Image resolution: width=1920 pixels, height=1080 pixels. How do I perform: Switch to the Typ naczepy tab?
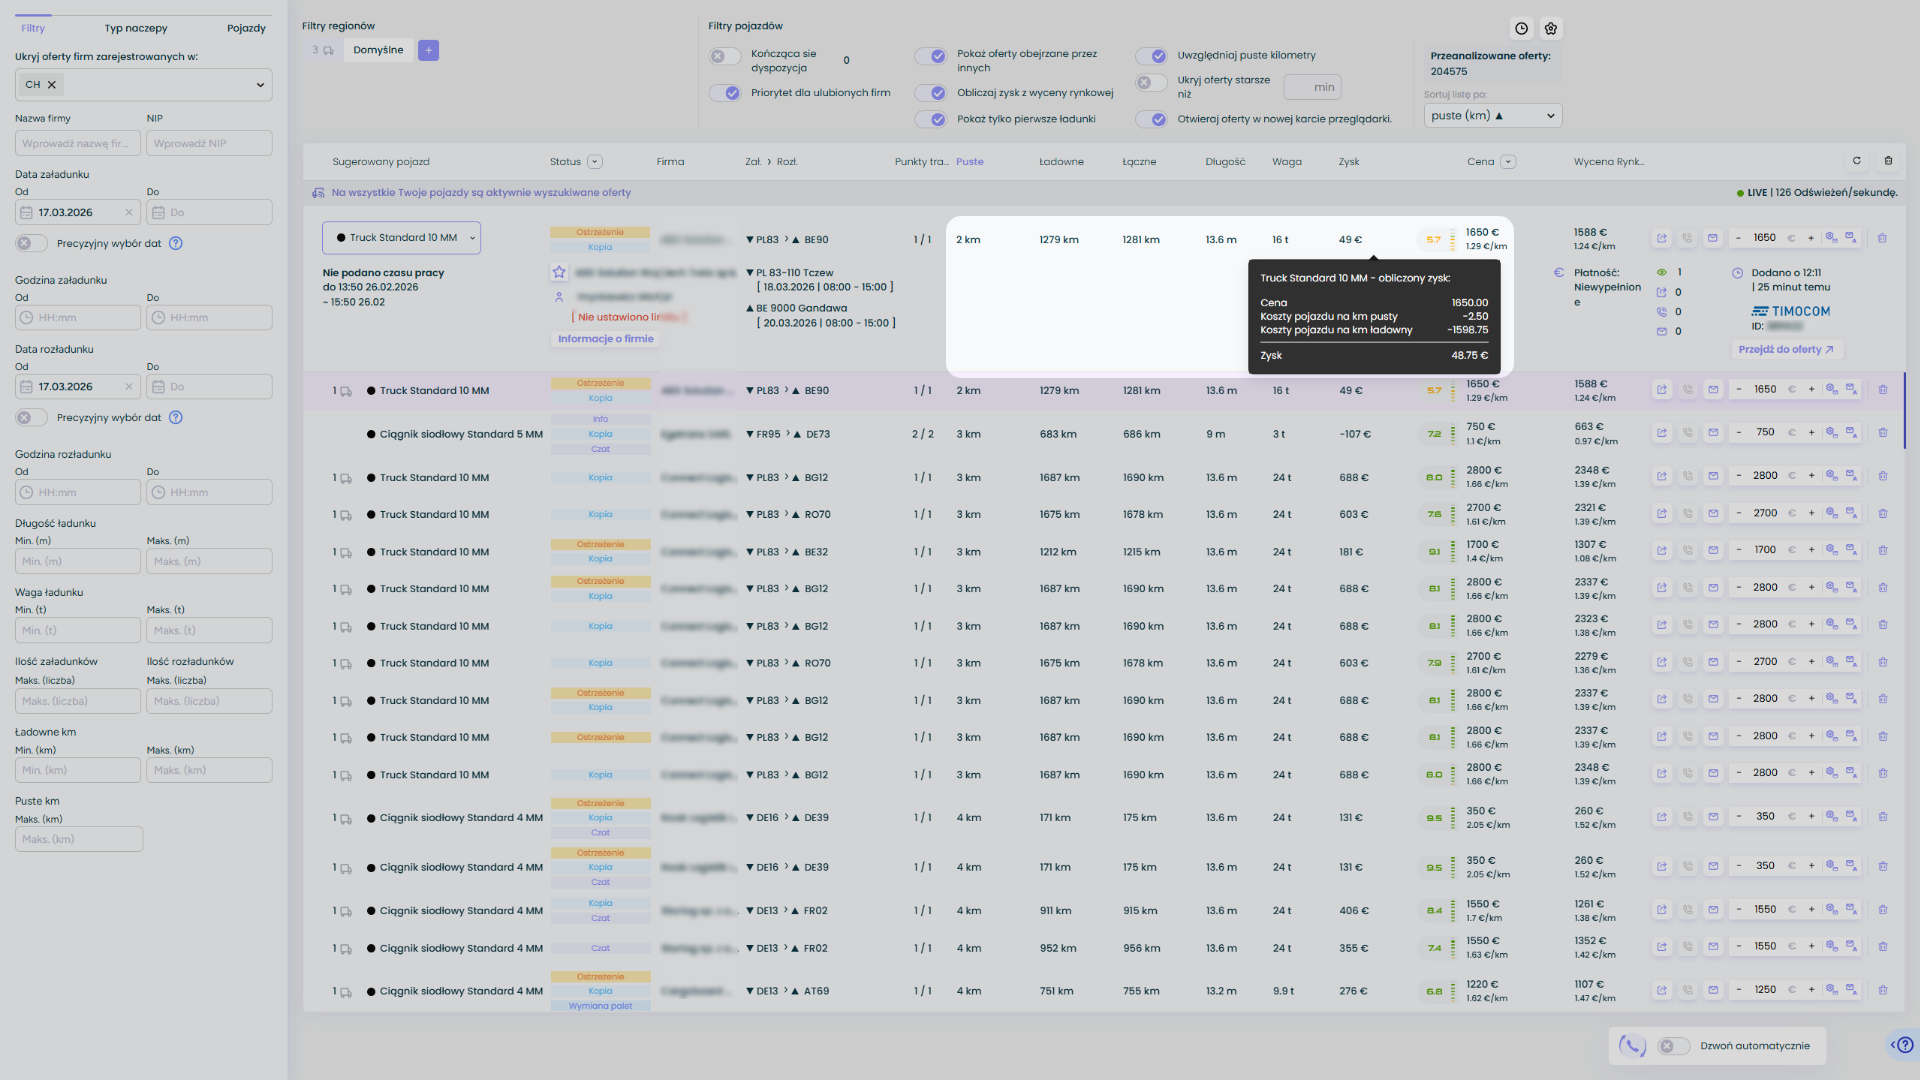point(136,28)
